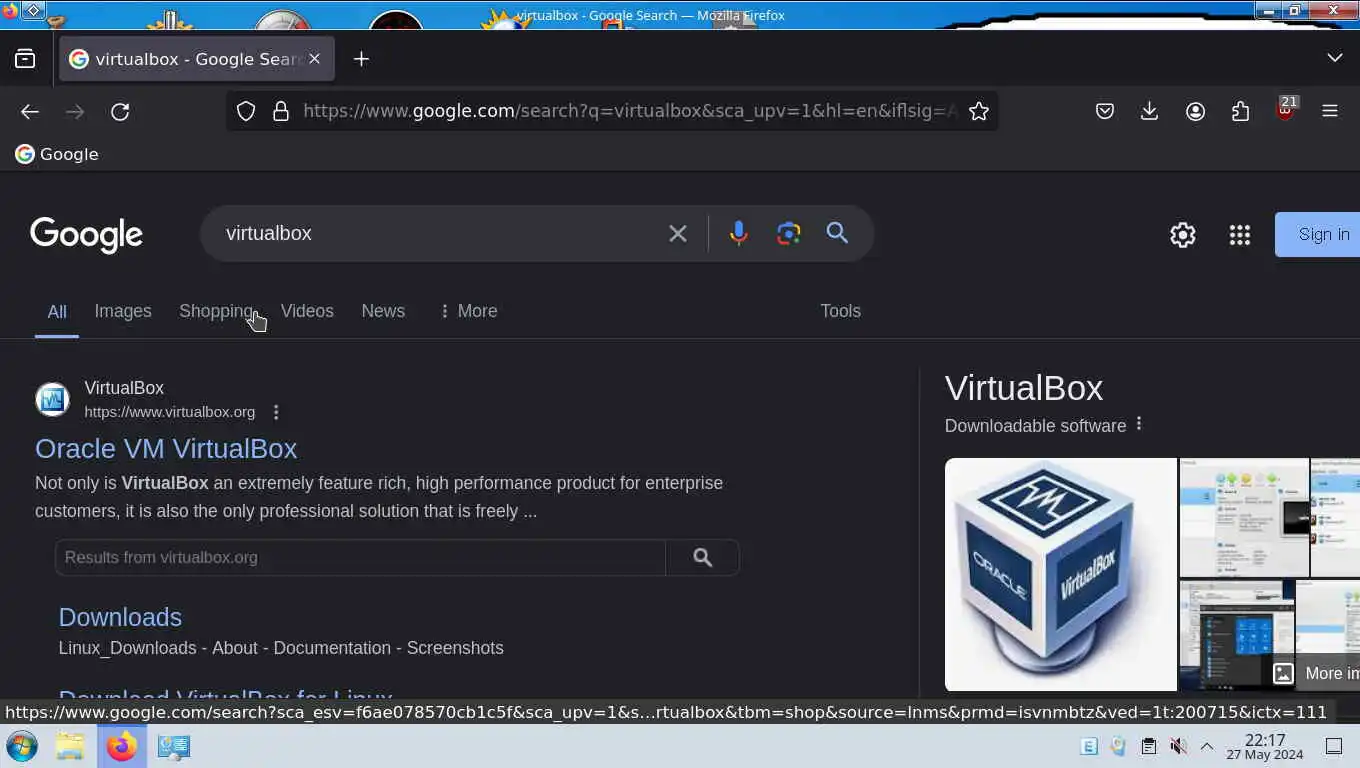The width and height of the screenshot is (1360, 768).
Task: Expand the list all tabs chevron
Action: point(1334,58)
